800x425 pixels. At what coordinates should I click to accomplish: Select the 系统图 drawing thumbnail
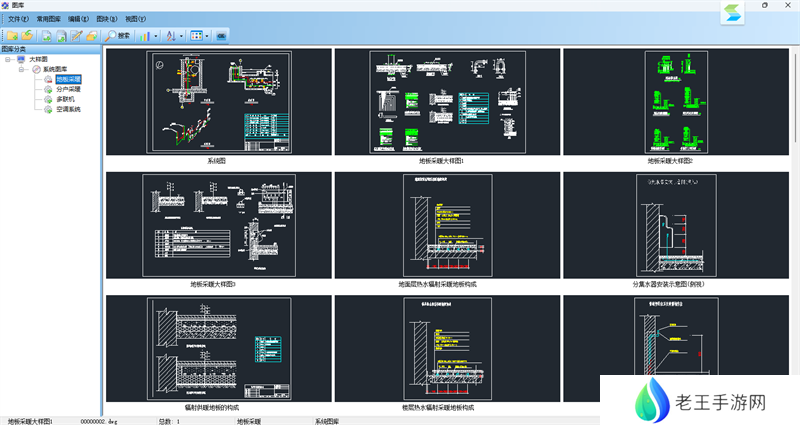tap(216, 102)
